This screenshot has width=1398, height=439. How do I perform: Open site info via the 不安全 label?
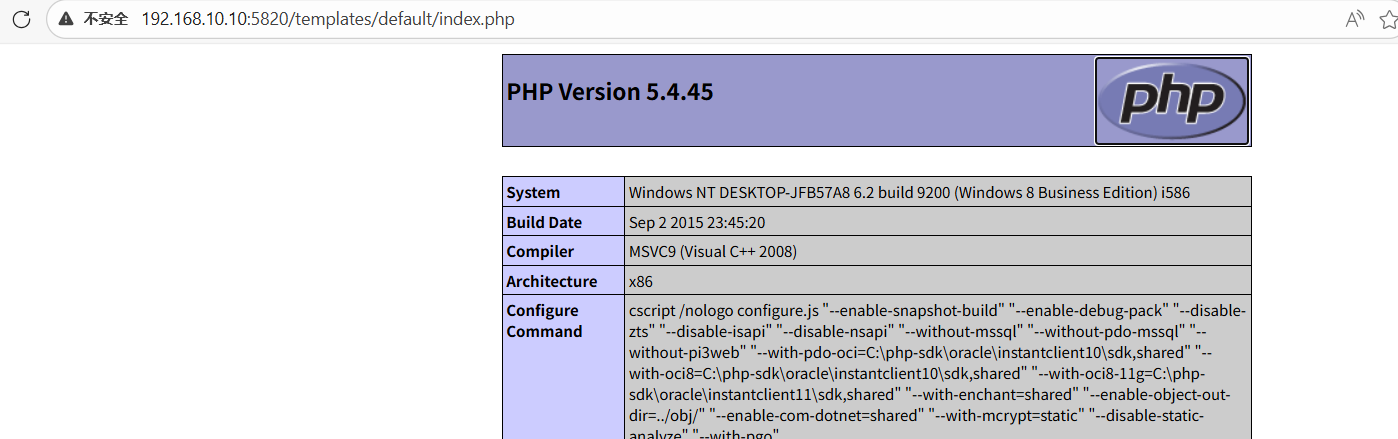(x=105, y=19)
